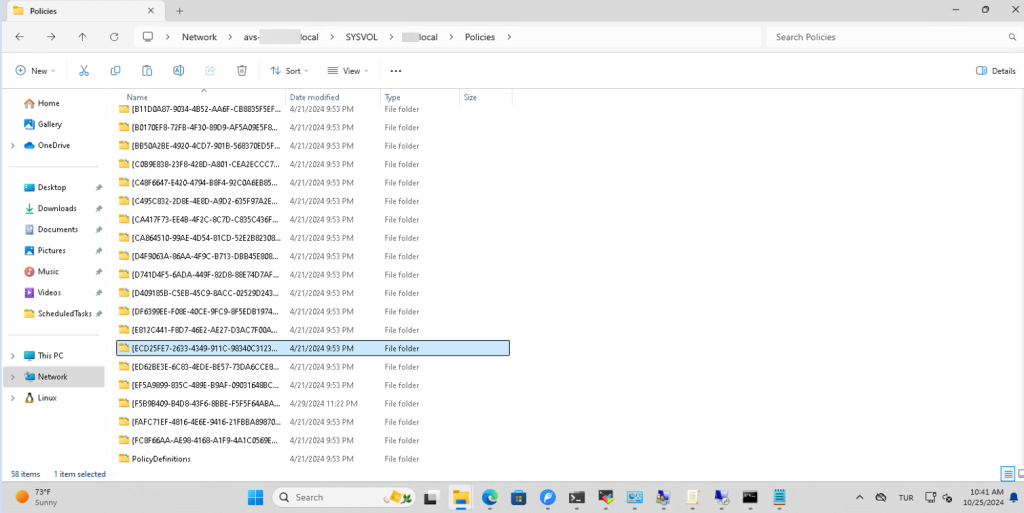1024x513 pixels.
Task: Go up one directory level
Action: [x=82, y=37]
